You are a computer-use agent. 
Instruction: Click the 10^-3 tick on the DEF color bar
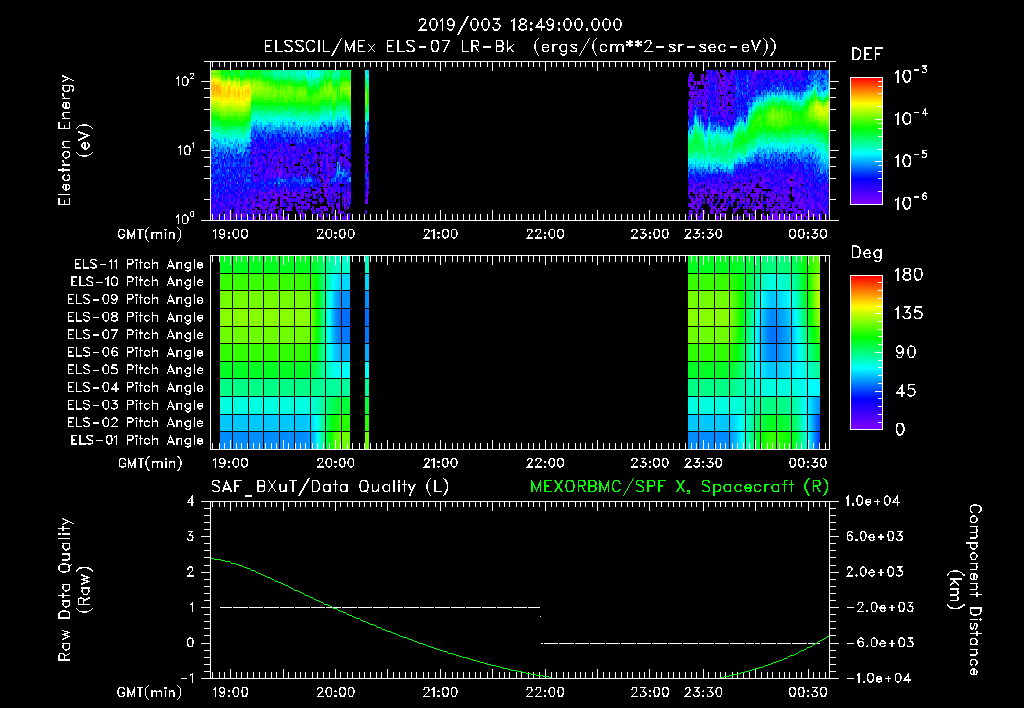(910, 76)
